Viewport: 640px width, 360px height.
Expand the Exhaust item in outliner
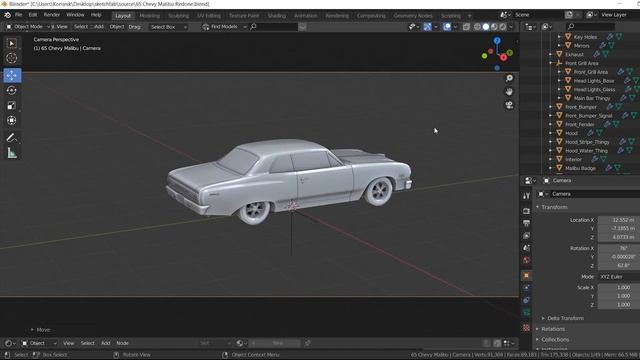coord(550,54)
